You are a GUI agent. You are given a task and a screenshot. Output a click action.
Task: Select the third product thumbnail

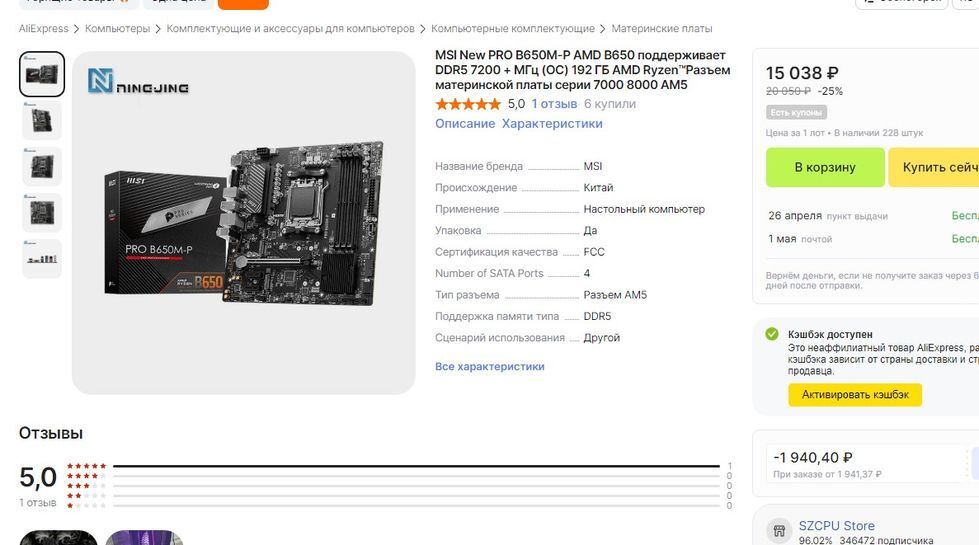coord(42,167)
